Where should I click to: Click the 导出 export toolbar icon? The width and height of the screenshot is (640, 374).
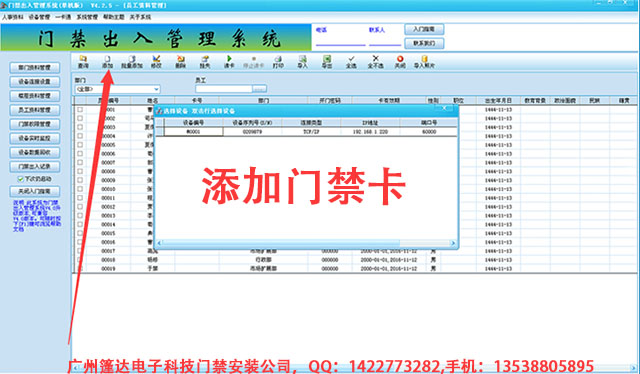coord(327,62)
